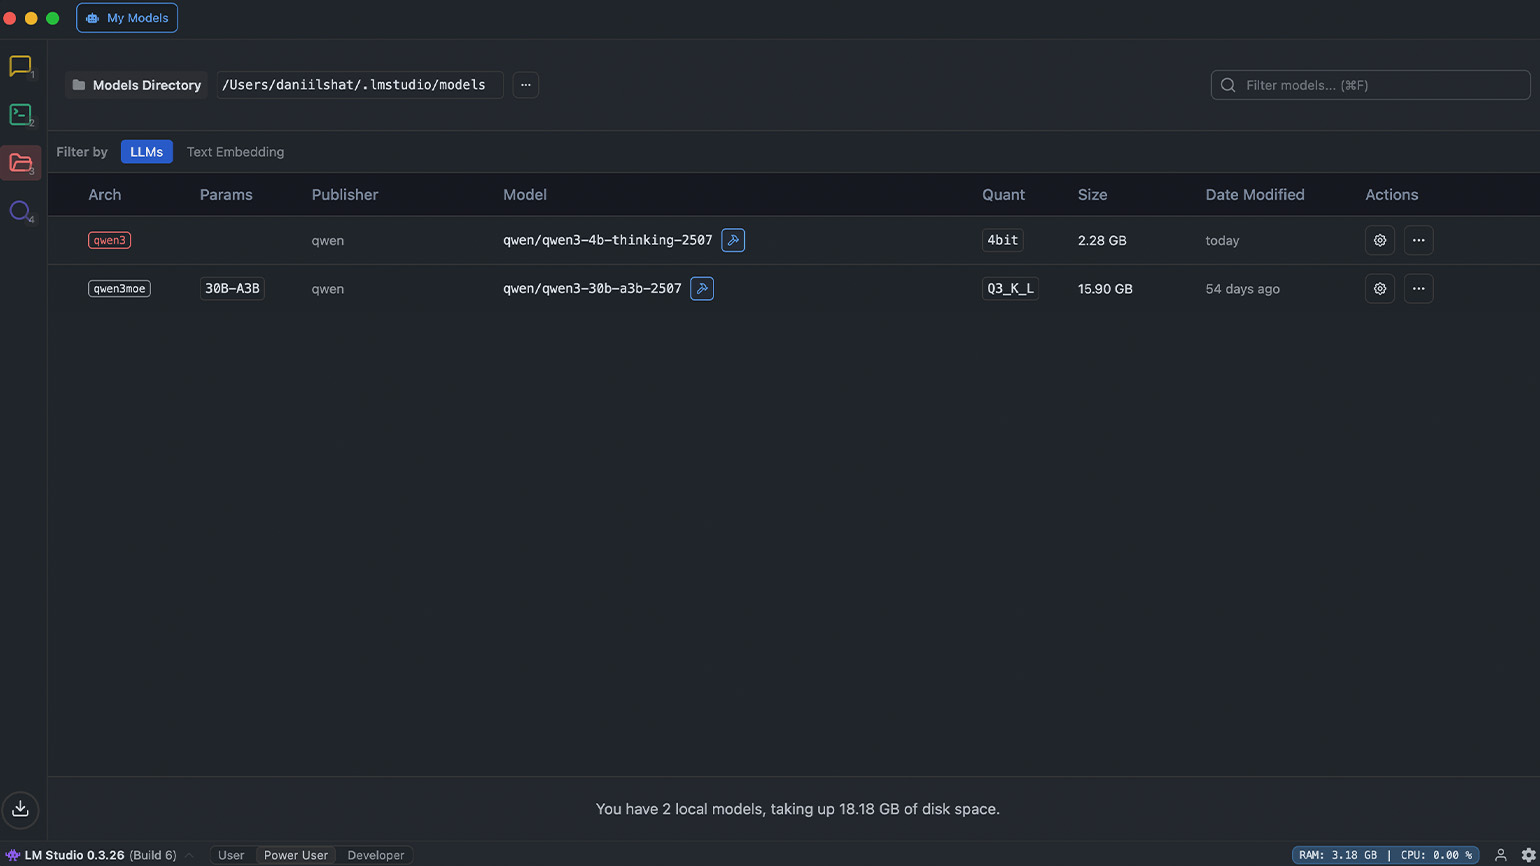The height and width of the screenshot is (866, 1540).
Task: Select the LLMs filter
Action: (147, 152)
